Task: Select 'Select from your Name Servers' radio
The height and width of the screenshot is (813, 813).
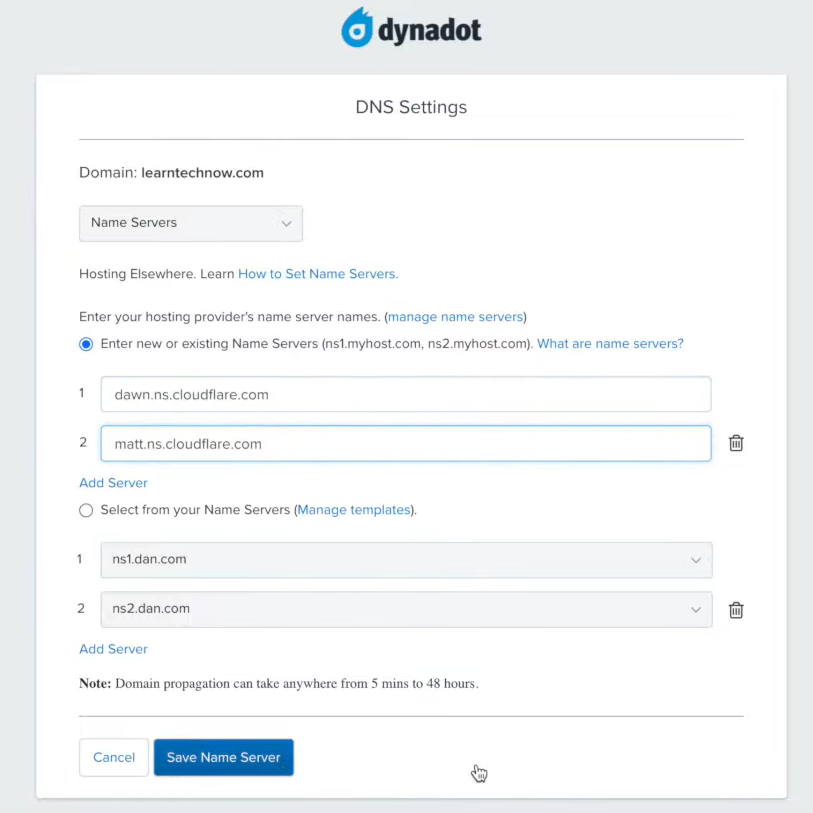Action: tap(86, 510)
